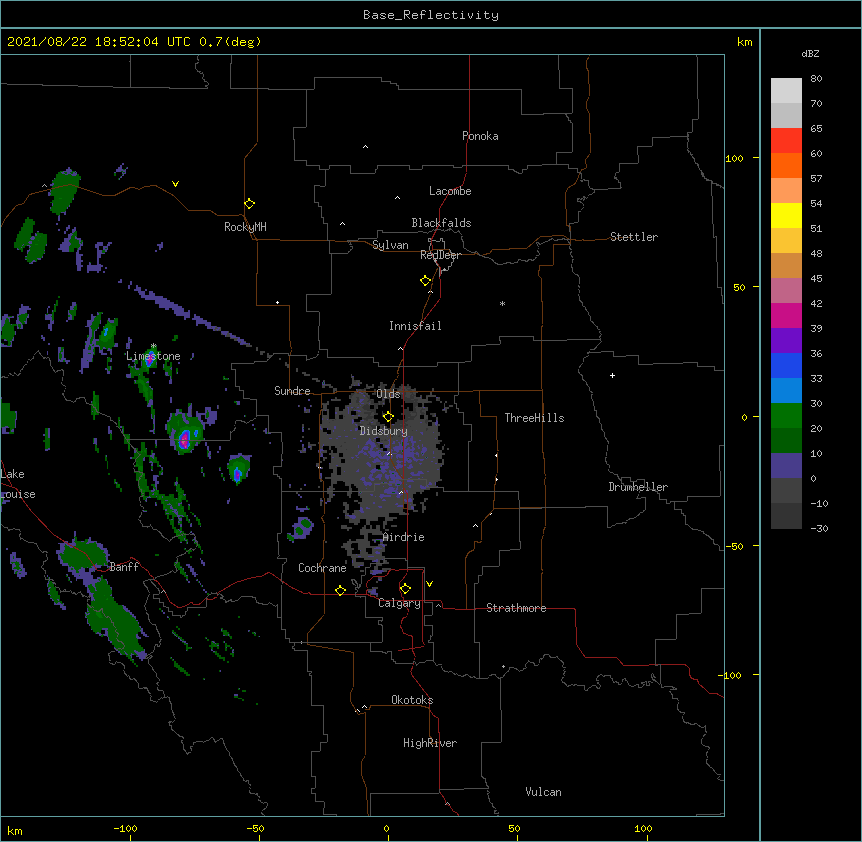Click the yellow V marker east of Calgary
Screen dimensions: 862x842
[429, 584]
